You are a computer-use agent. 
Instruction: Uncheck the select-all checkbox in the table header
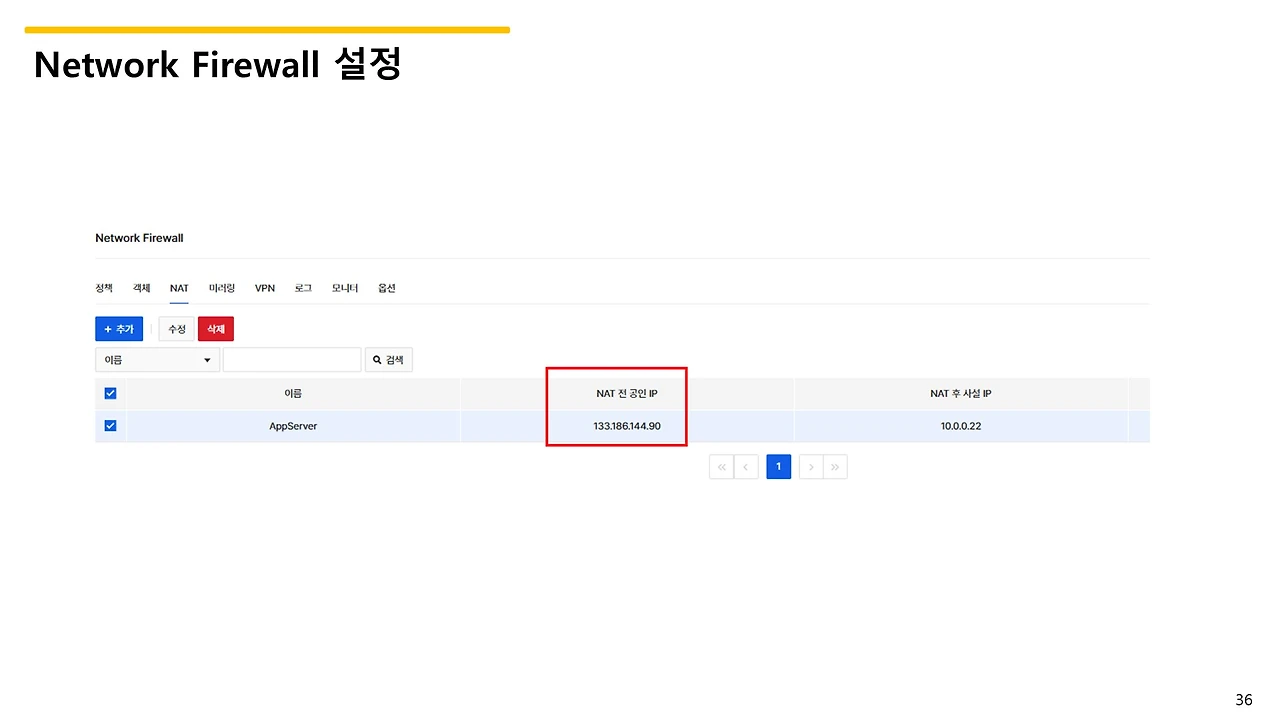[x=110, y=393]
